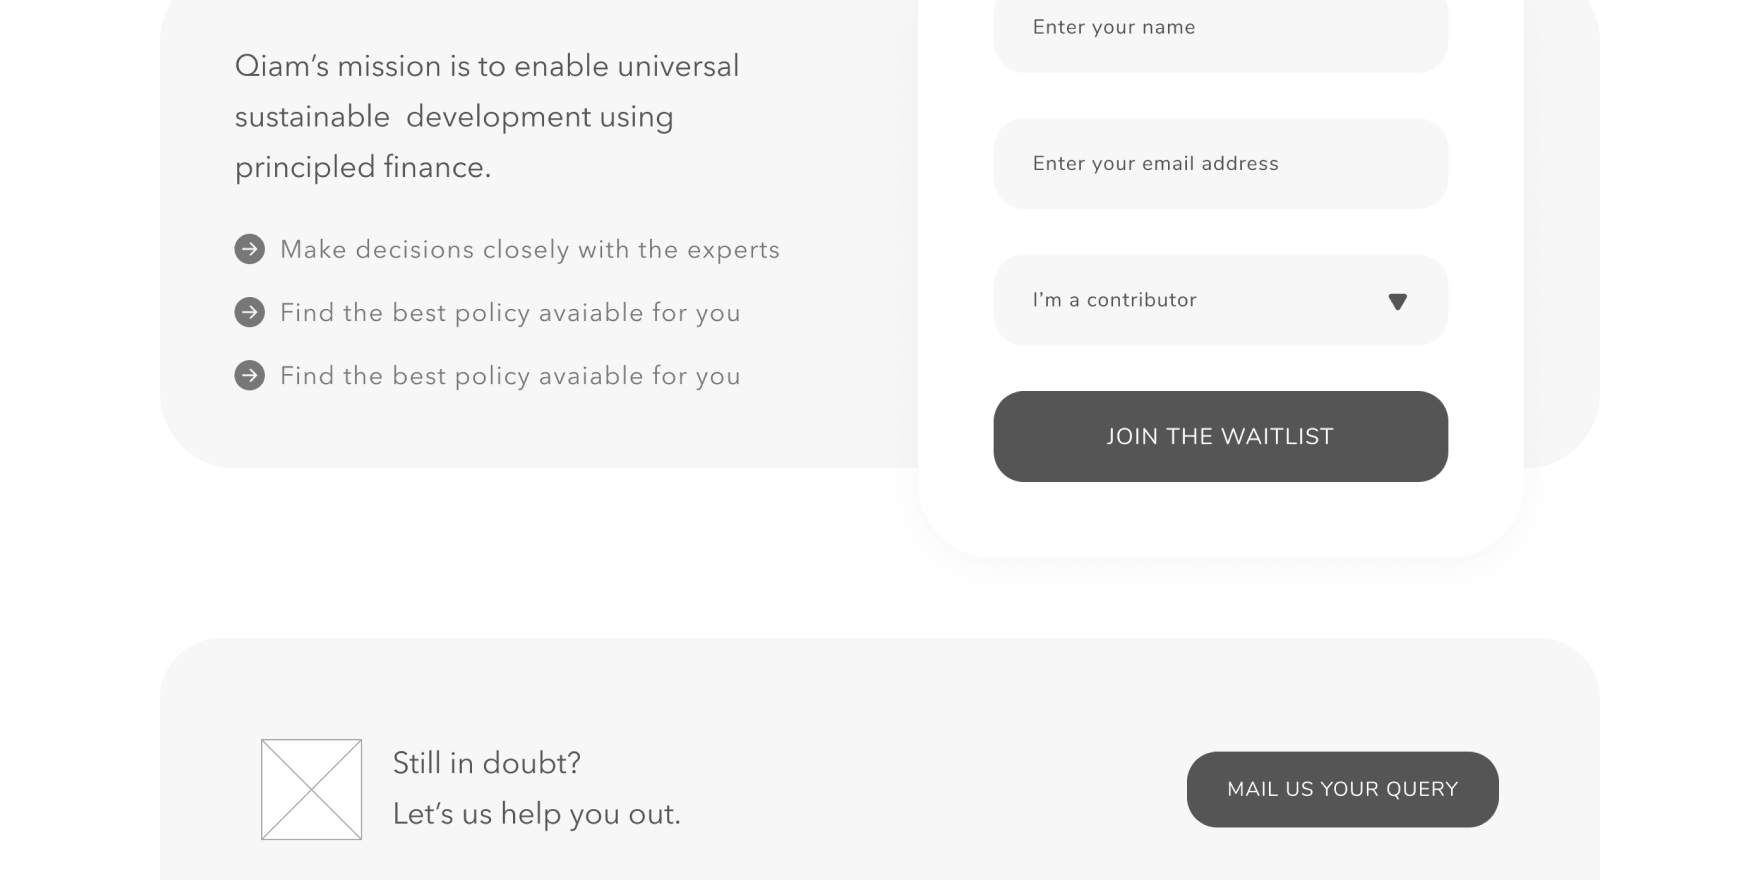Click the "principled finance." line
The width and height of the screenshot is (1760, 880).
click(x=362, y=167)
